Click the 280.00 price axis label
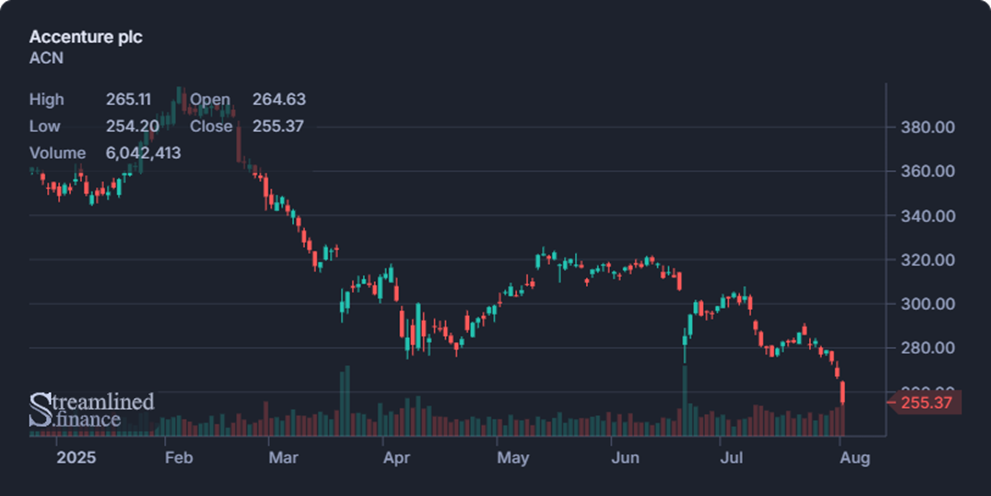This screenshot has width=991, height=496. click(x=928, y=348)
